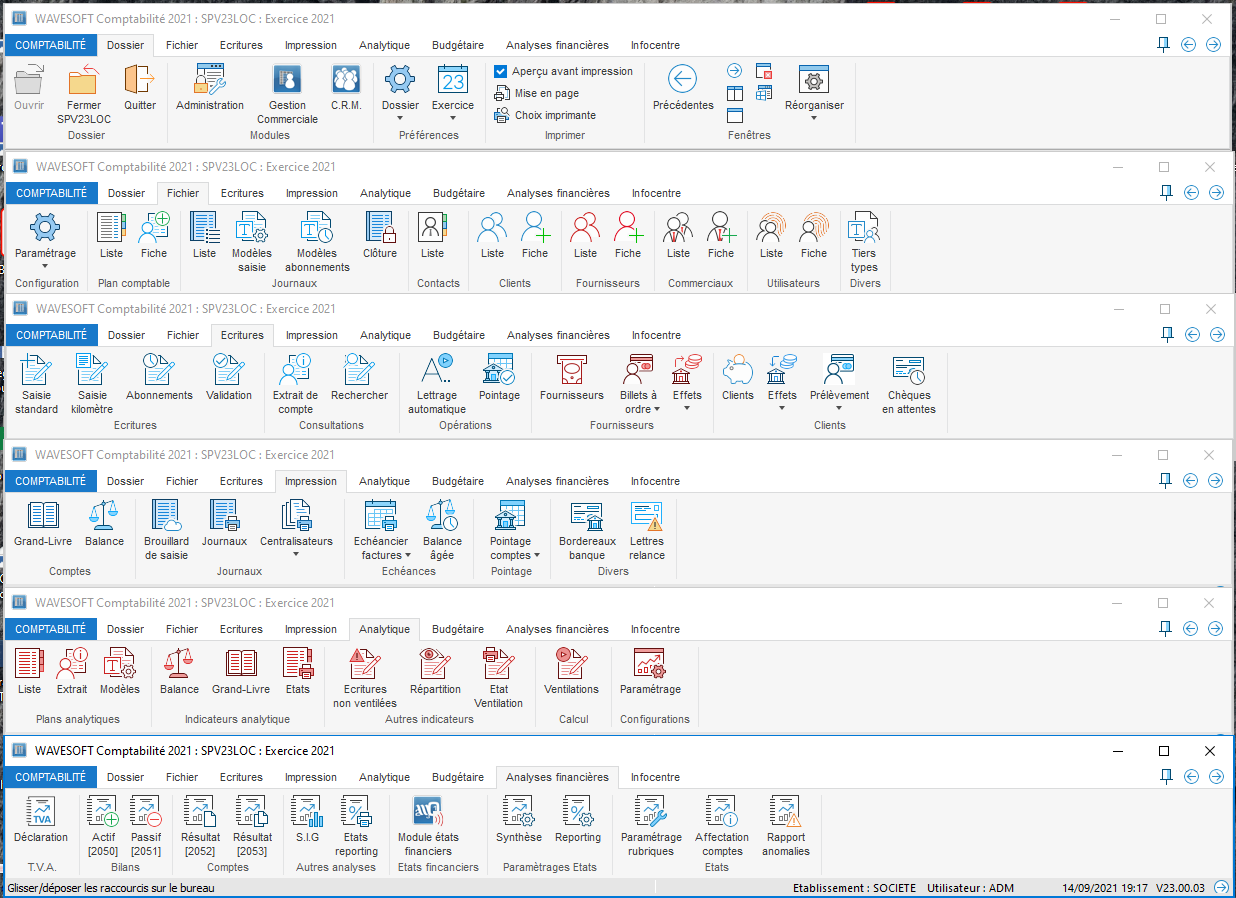Viewport: 1236px width, 898px height.
Task: Open Bordereaux banque icon
Action: coord(587,516)
